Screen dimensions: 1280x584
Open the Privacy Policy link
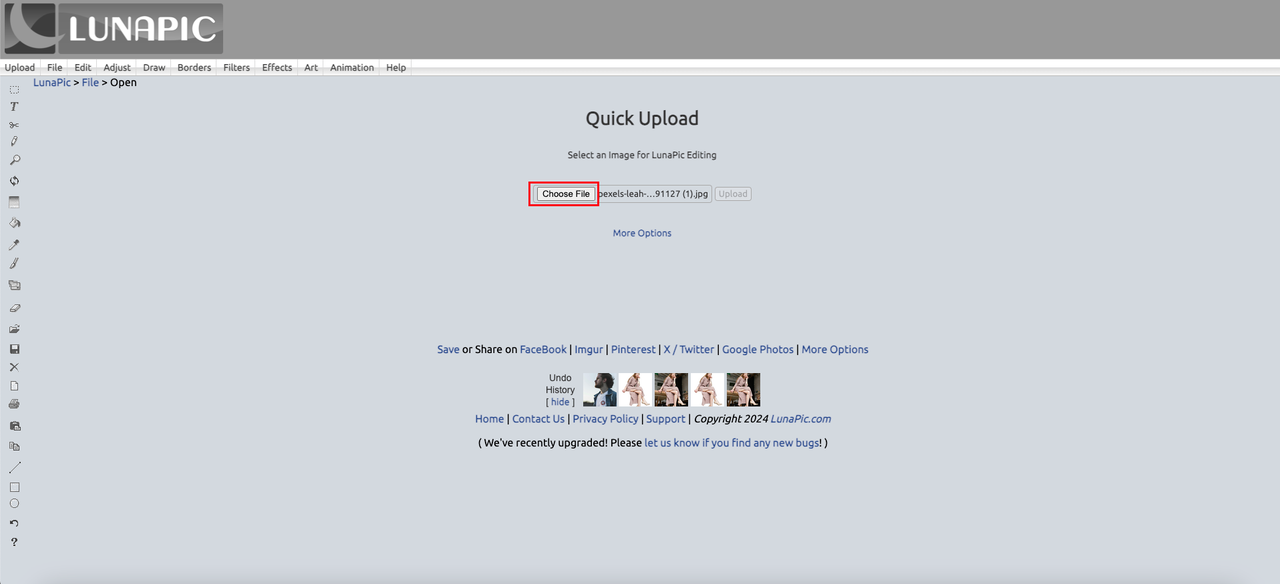pos(605,419)
